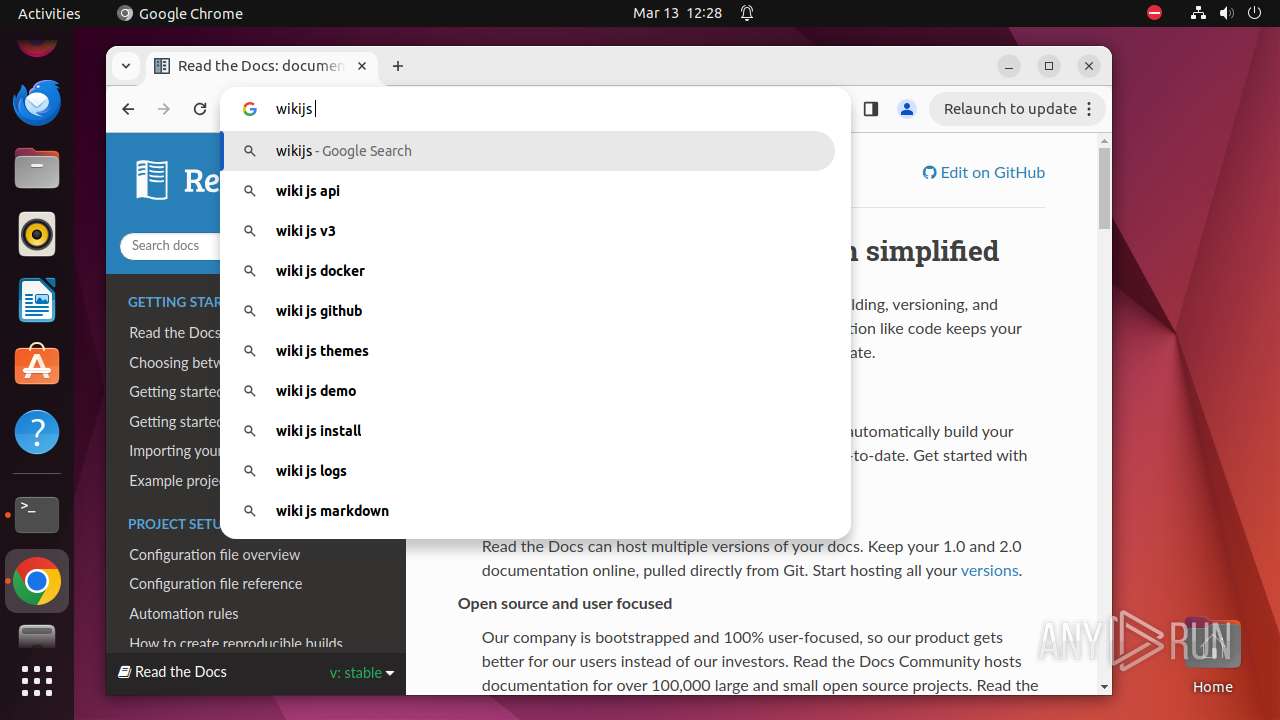Open Terminal from the dock
The width and height of the screenshot is (1280, 720).
tap(37, 515)
